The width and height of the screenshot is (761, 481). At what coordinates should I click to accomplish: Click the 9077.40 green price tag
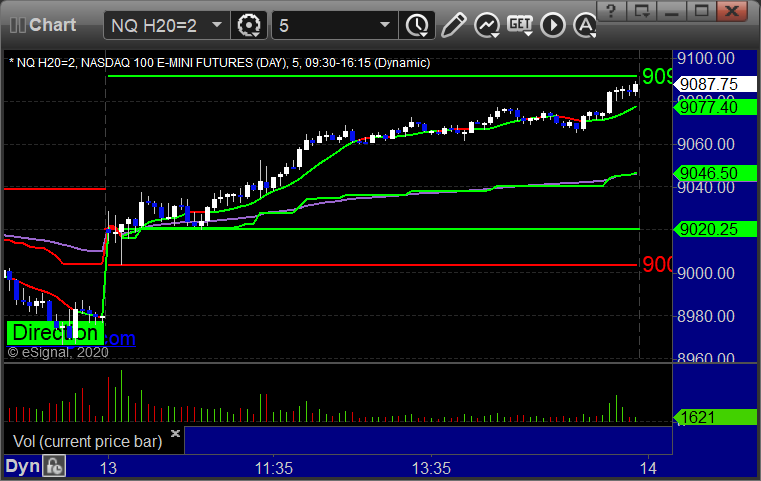[x=715, y=107]
